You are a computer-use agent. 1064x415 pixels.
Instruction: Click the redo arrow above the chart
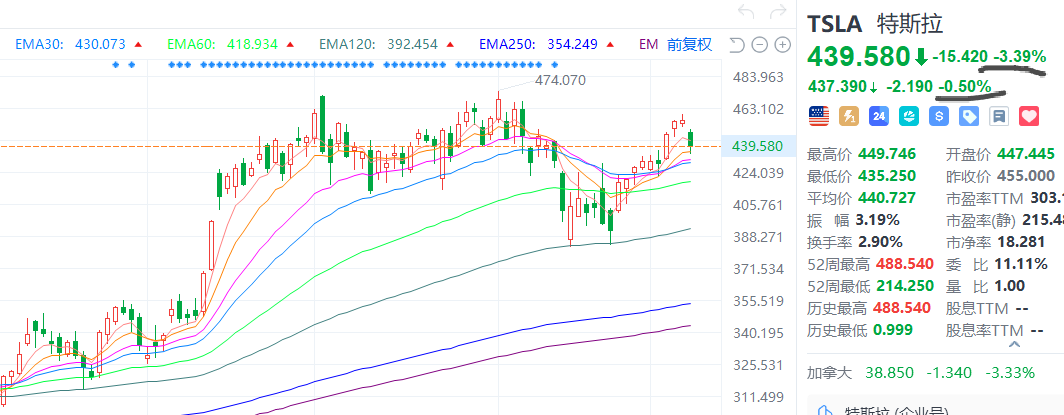778,12
